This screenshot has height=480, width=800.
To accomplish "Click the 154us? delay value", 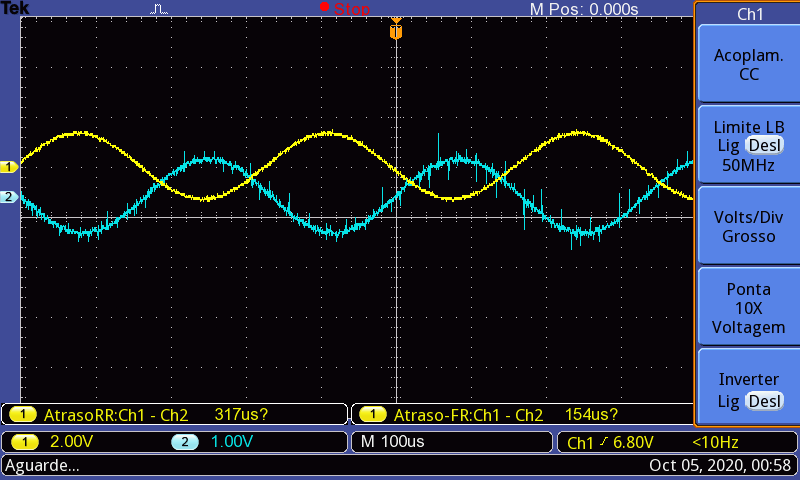I will pyautogui.click(x=591, y=414).
